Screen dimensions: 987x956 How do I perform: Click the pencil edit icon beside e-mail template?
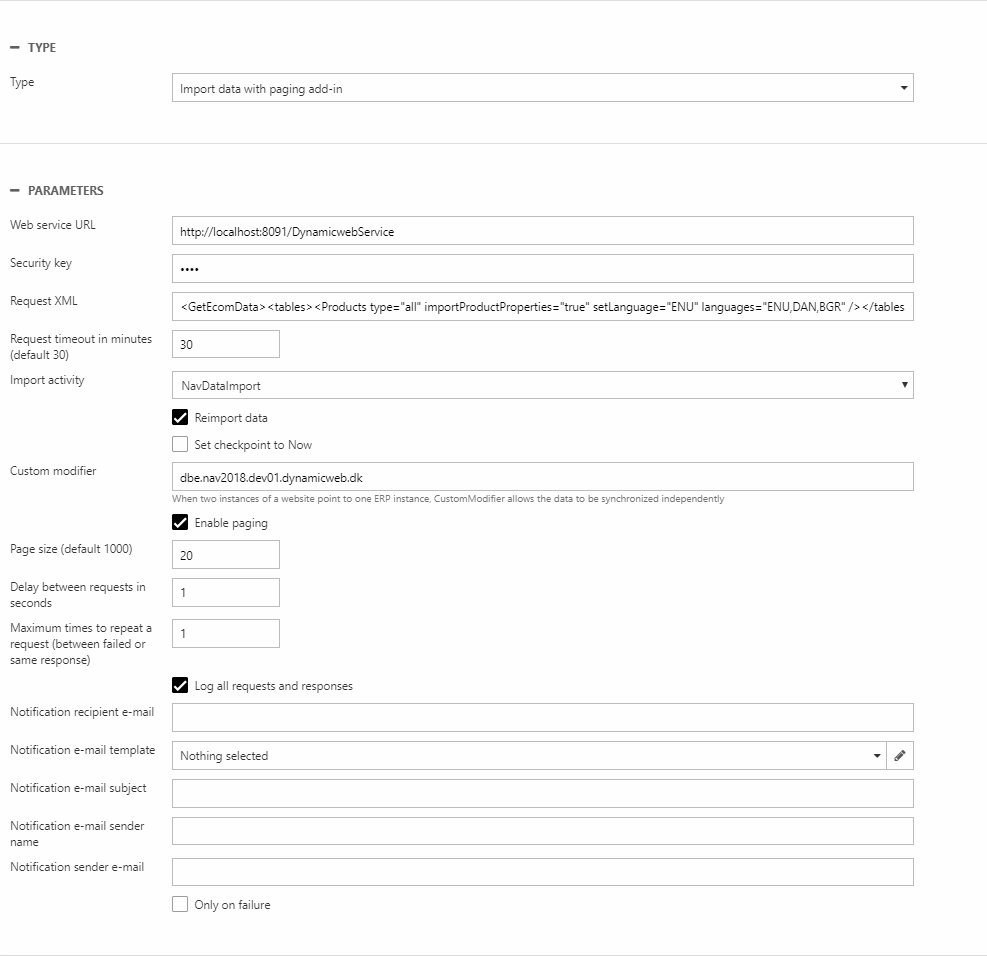[x=899, y=756]
